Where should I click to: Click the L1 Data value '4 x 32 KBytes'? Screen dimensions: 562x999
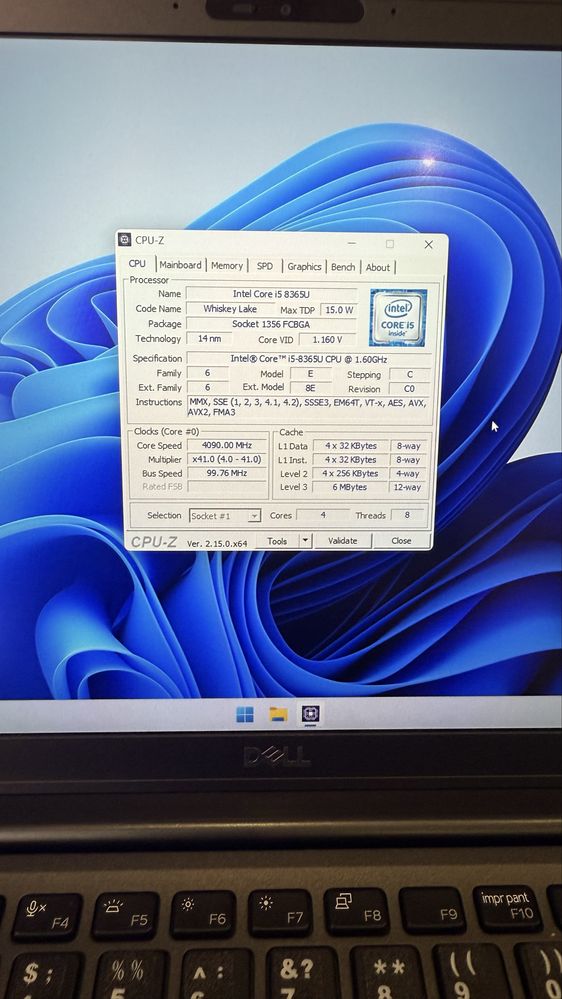pyautogui.click(x=350, y=446)
